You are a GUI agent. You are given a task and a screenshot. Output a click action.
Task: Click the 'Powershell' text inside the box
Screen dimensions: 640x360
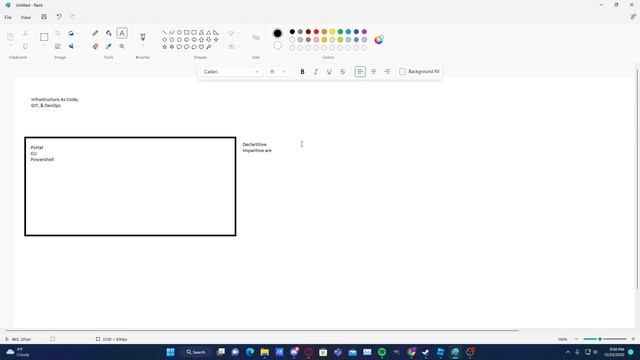42,160
